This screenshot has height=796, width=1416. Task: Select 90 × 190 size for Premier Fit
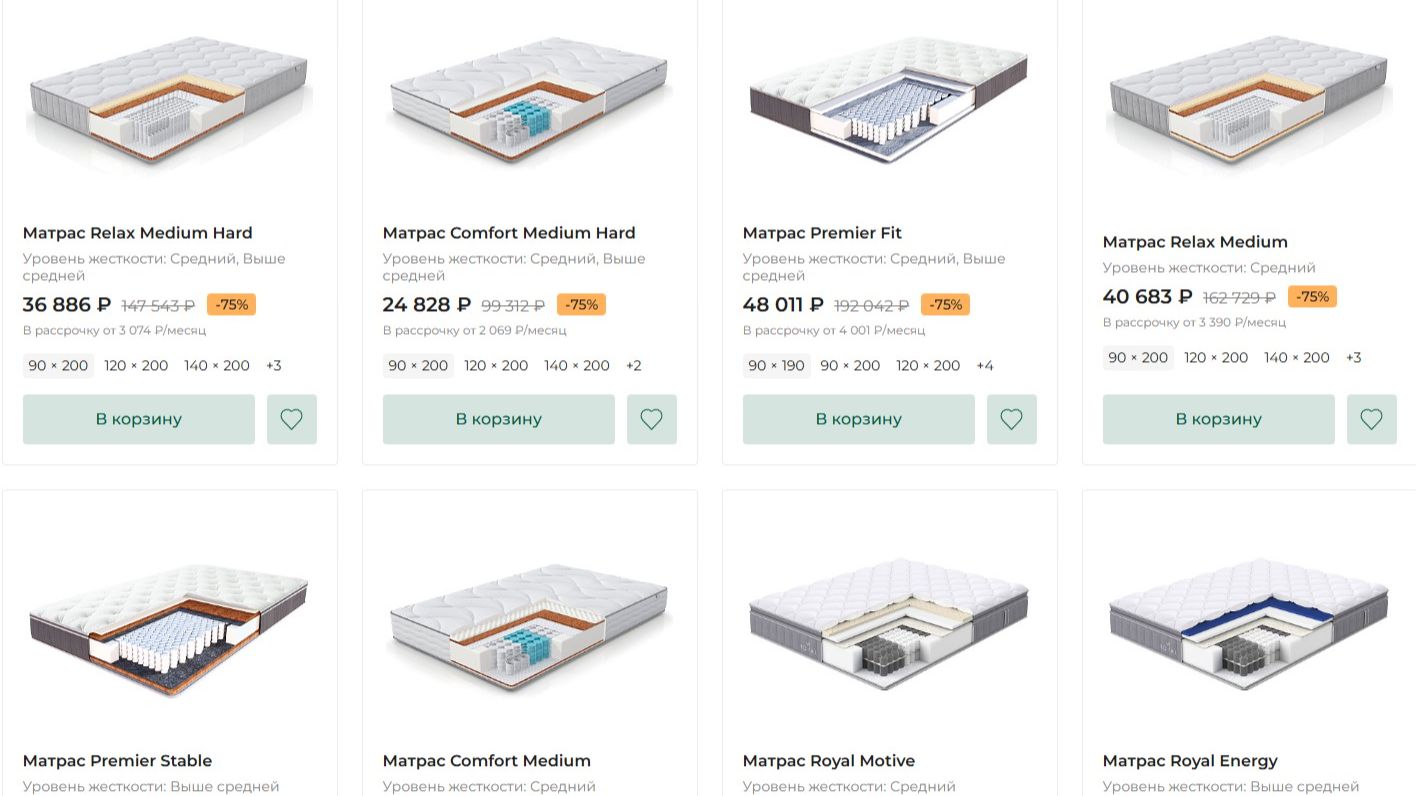[777, 366]
